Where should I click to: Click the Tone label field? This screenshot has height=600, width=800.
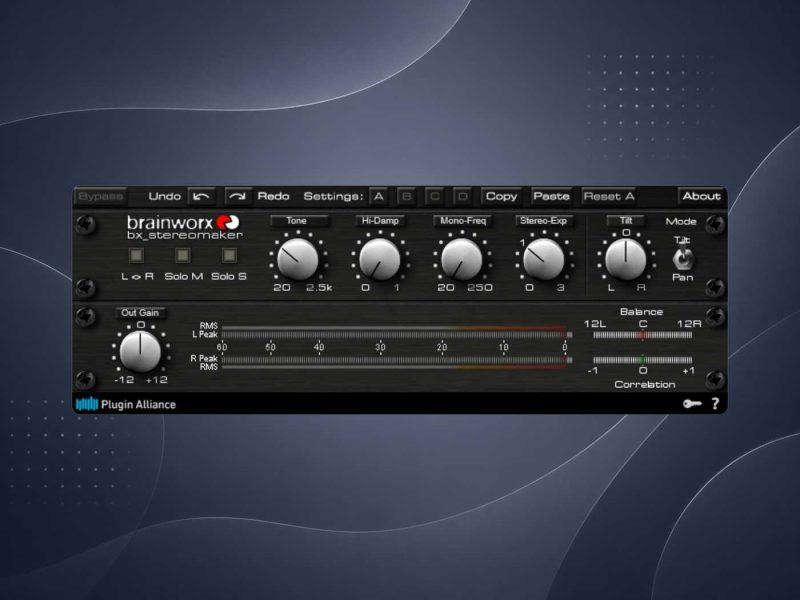pos(299,221)
